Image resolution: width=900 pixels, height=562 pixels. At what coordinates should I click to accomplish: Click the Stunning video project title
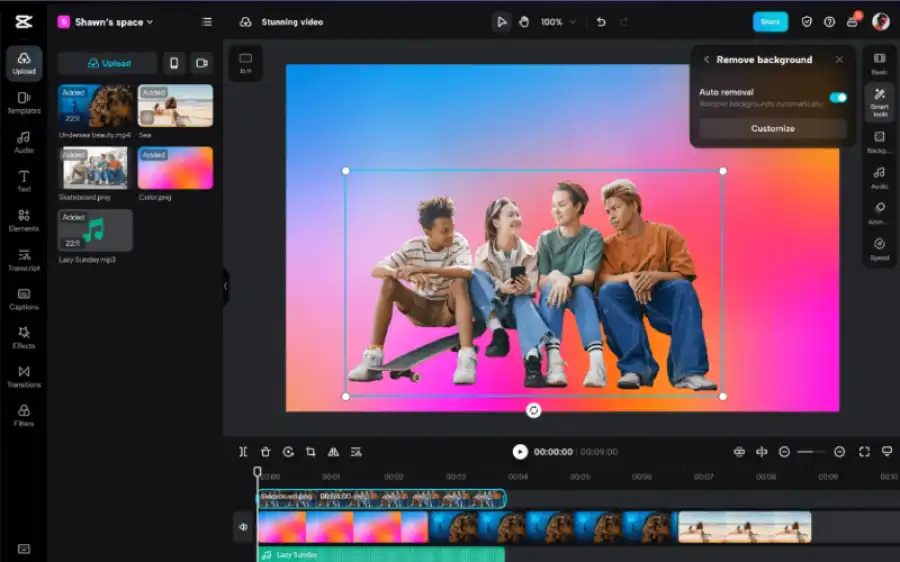(292, 22)
